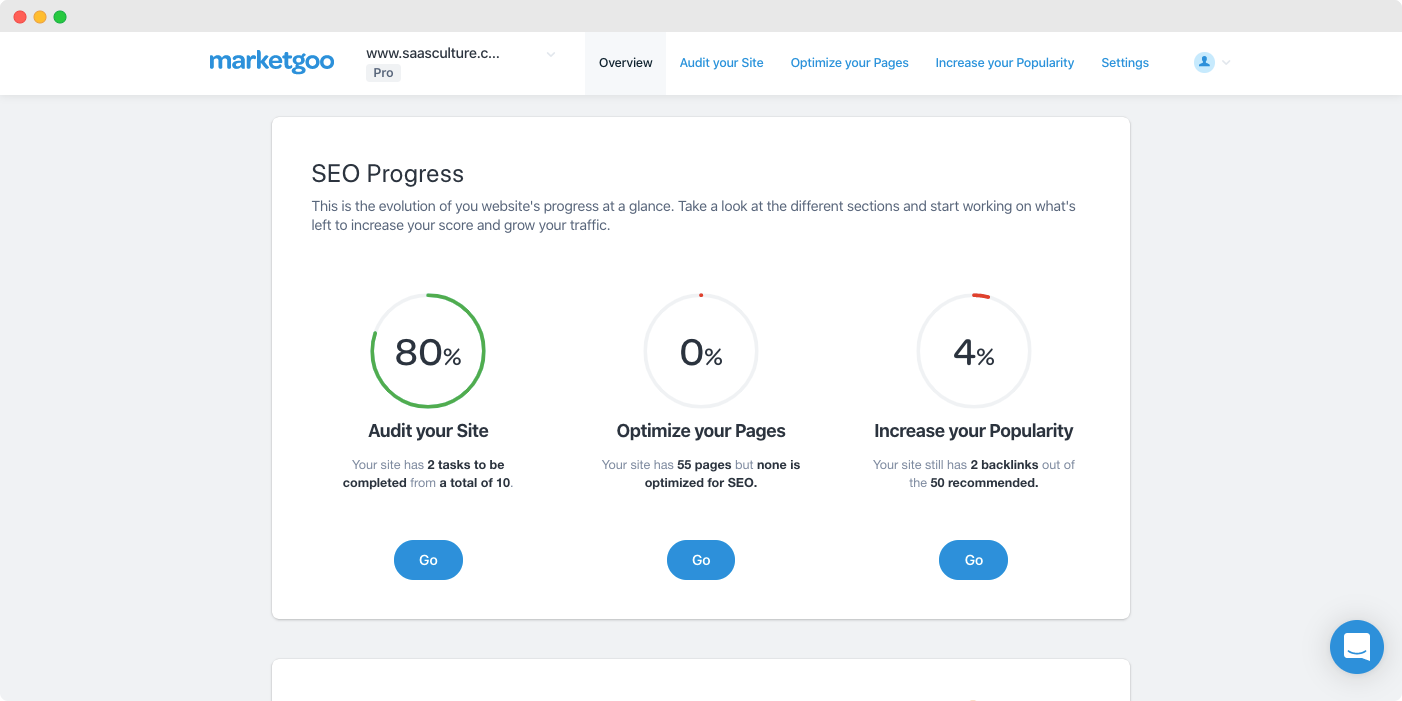Click the marketgoo logo
The width and height of the screenshot is (1402, 701).
[271, 62]
